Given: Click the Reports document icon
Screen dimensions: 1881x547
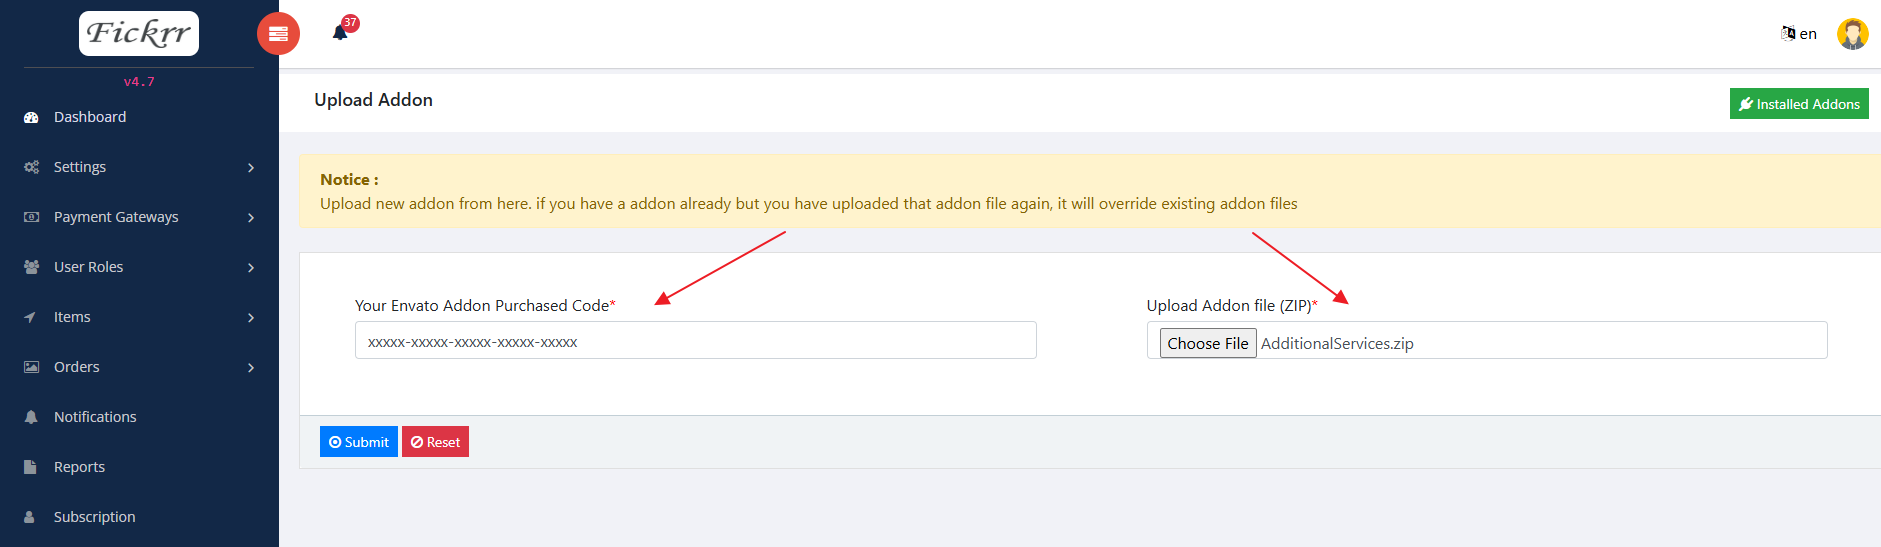Looking at the screenshot, I should tap(31, 467).
